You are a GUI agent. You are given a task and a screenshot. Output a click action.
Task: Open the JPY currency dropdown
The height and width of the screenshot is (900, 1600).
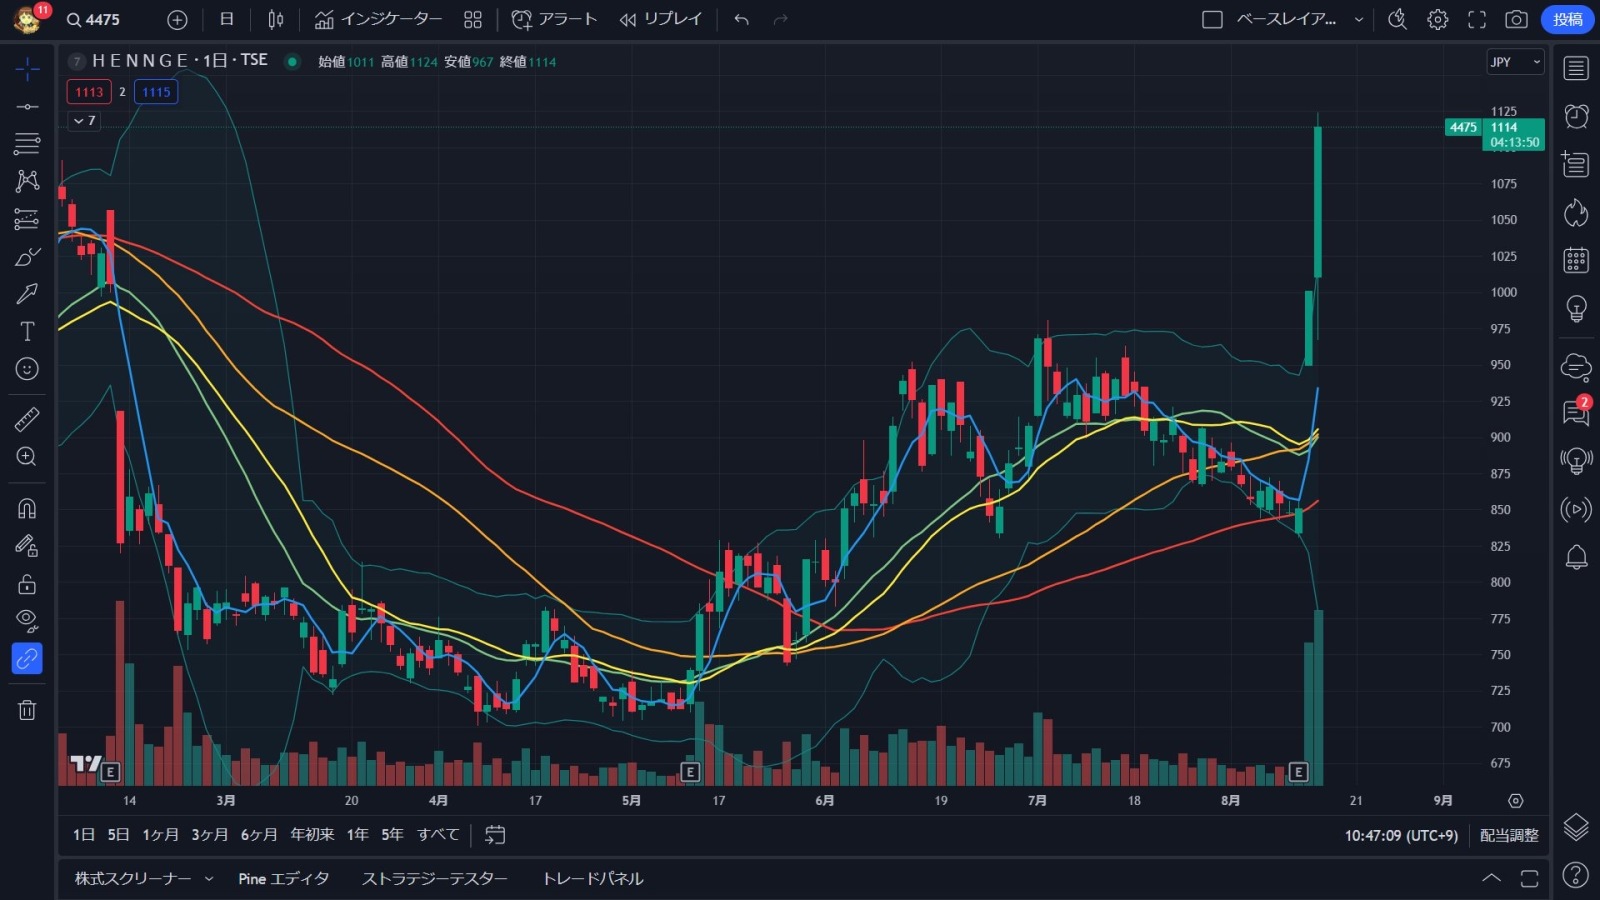(x=1515, y=62)
